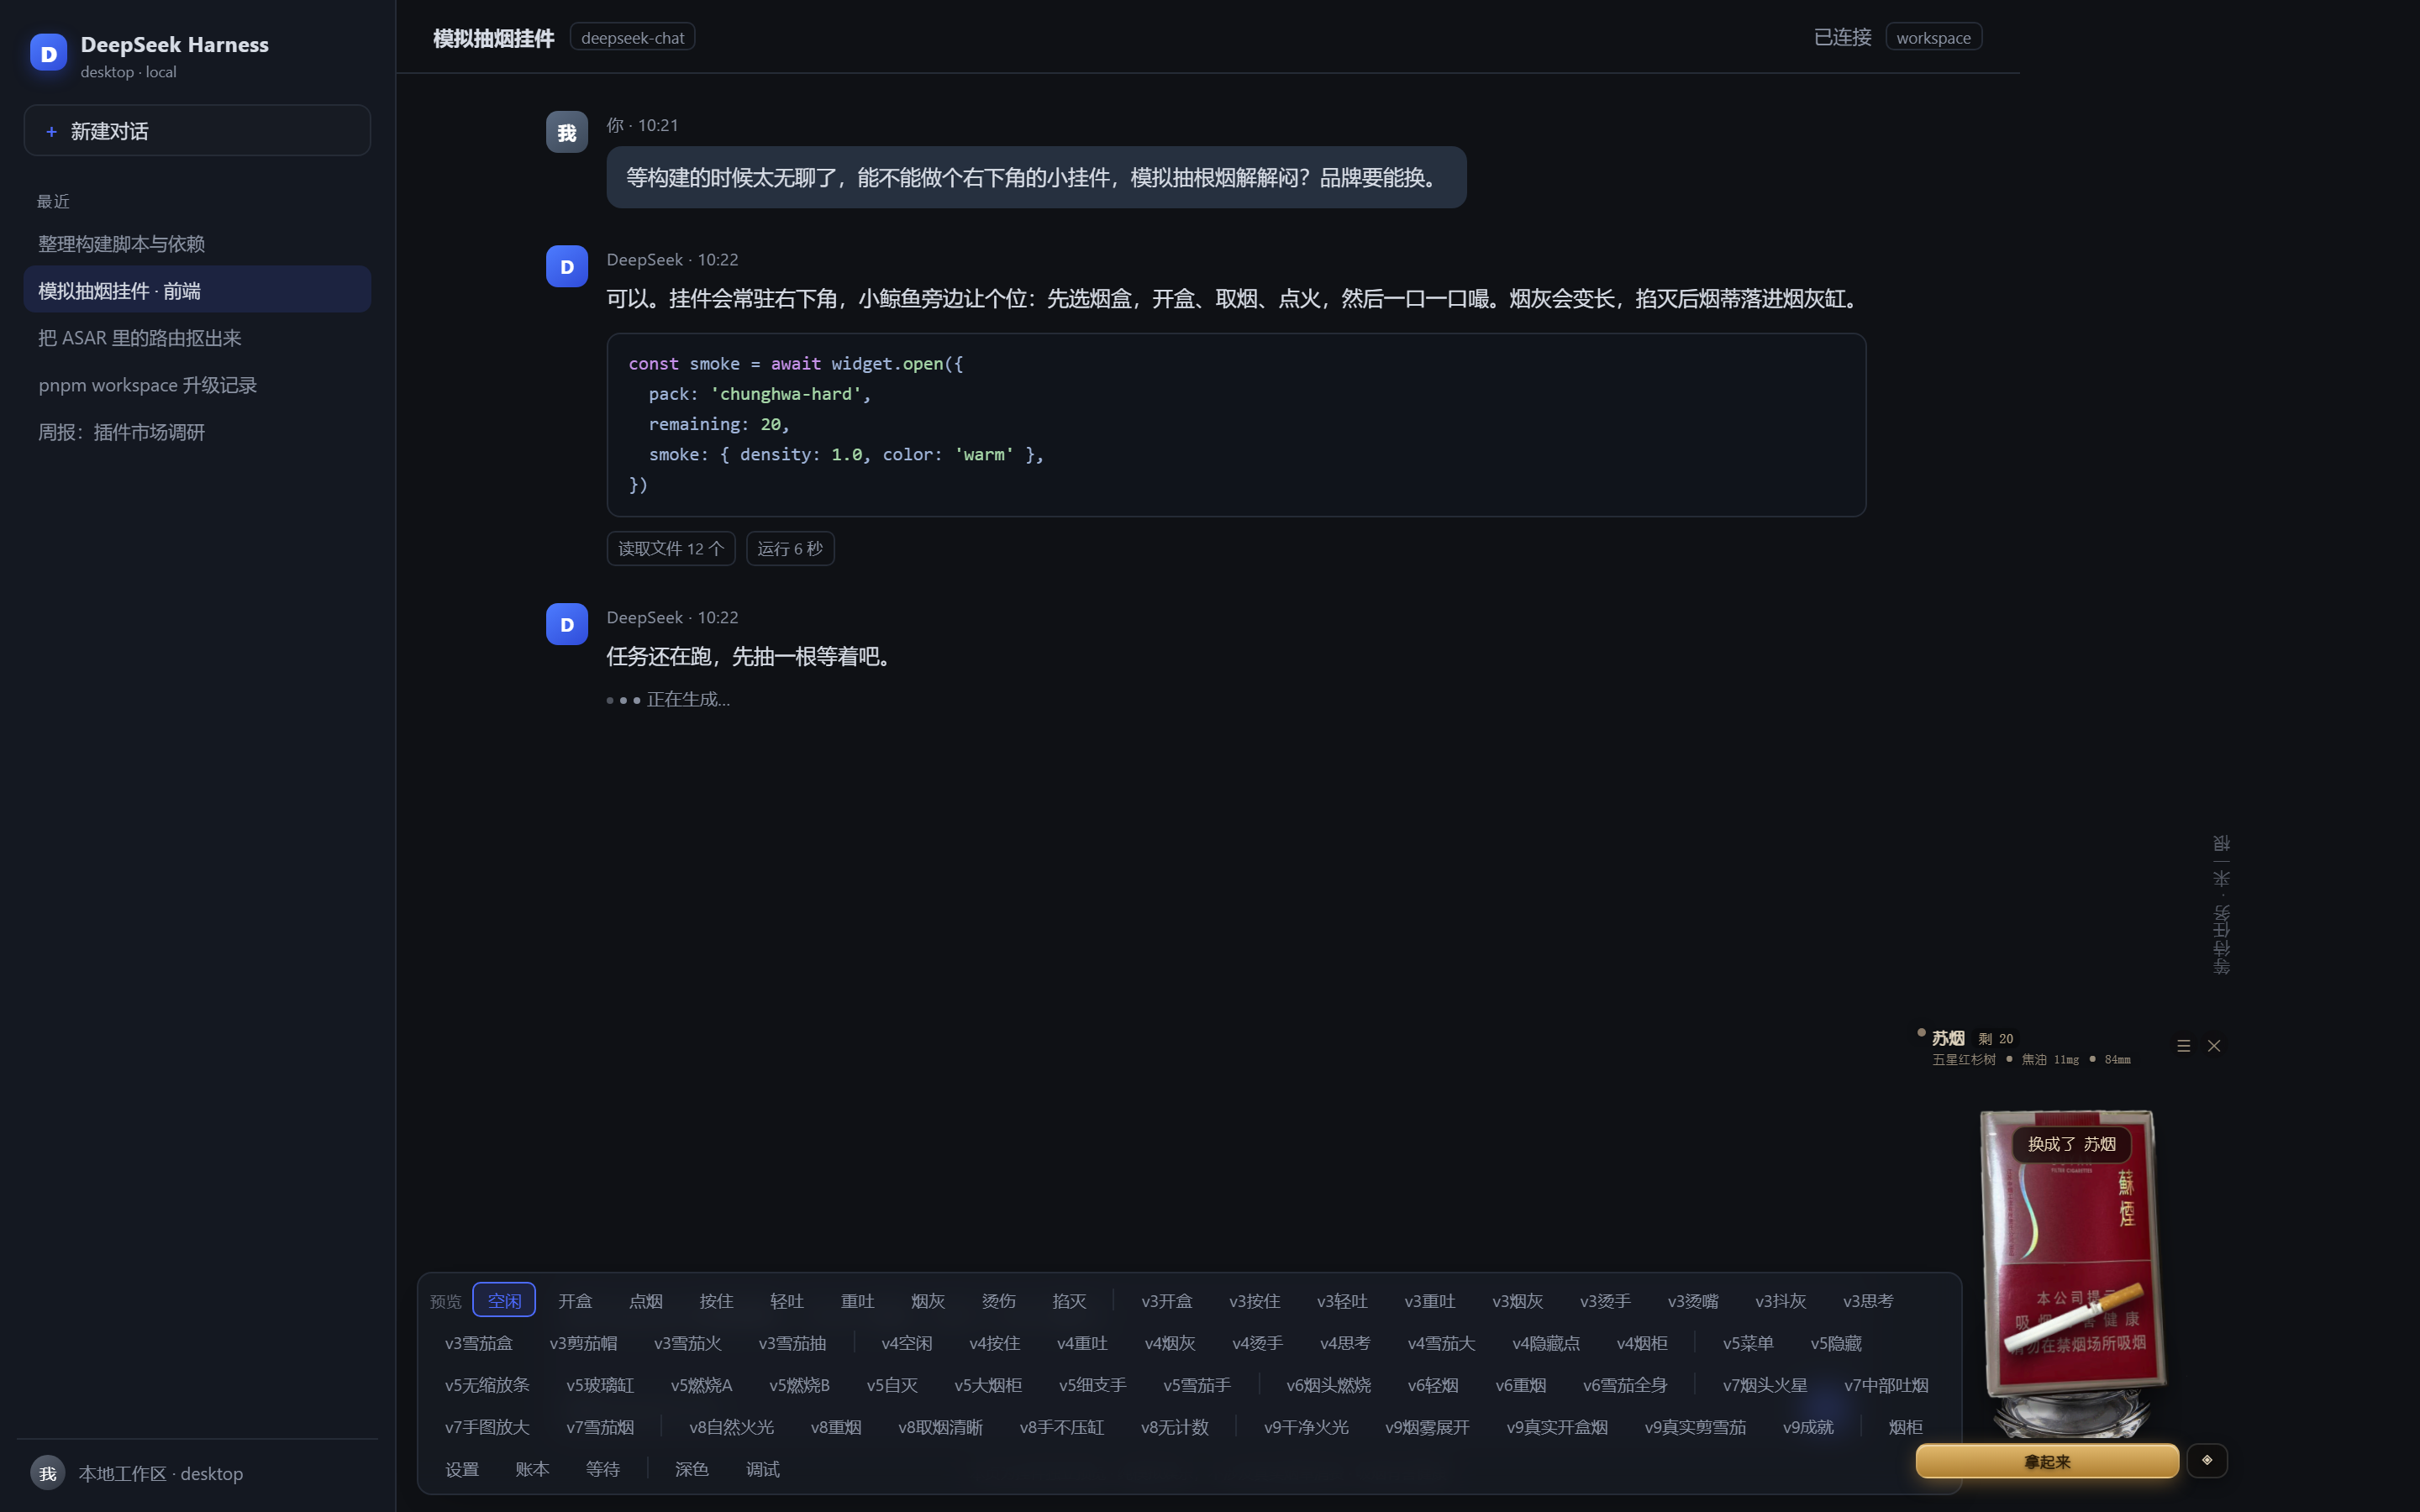Click the 烟柜 preview button
Viewport: 2420px width, 1512px height.
(x=1905, y=1427)
